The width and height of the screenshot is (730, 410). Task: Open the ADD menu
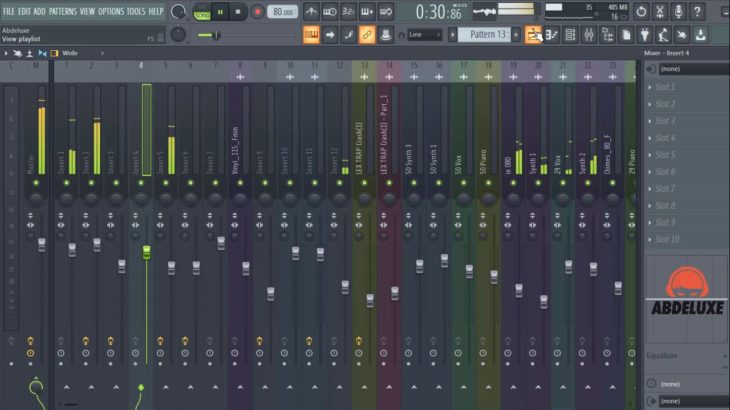click(40, 11)
